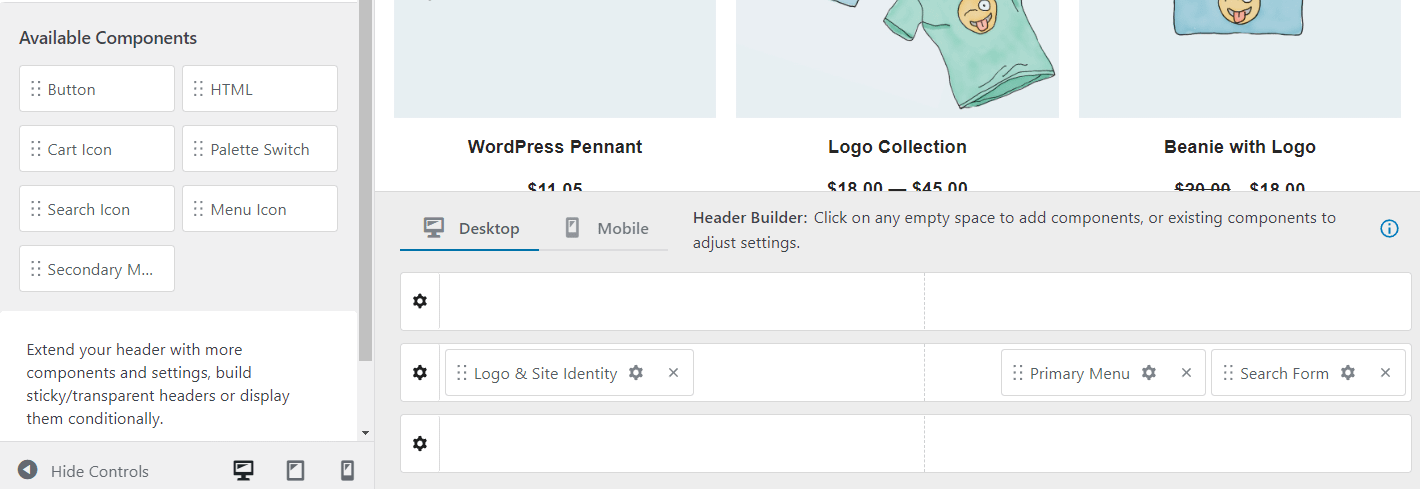This screenshot has width=1420, height=489.
Task: Click the Header Builder info icon
Action: point(1389,229)
